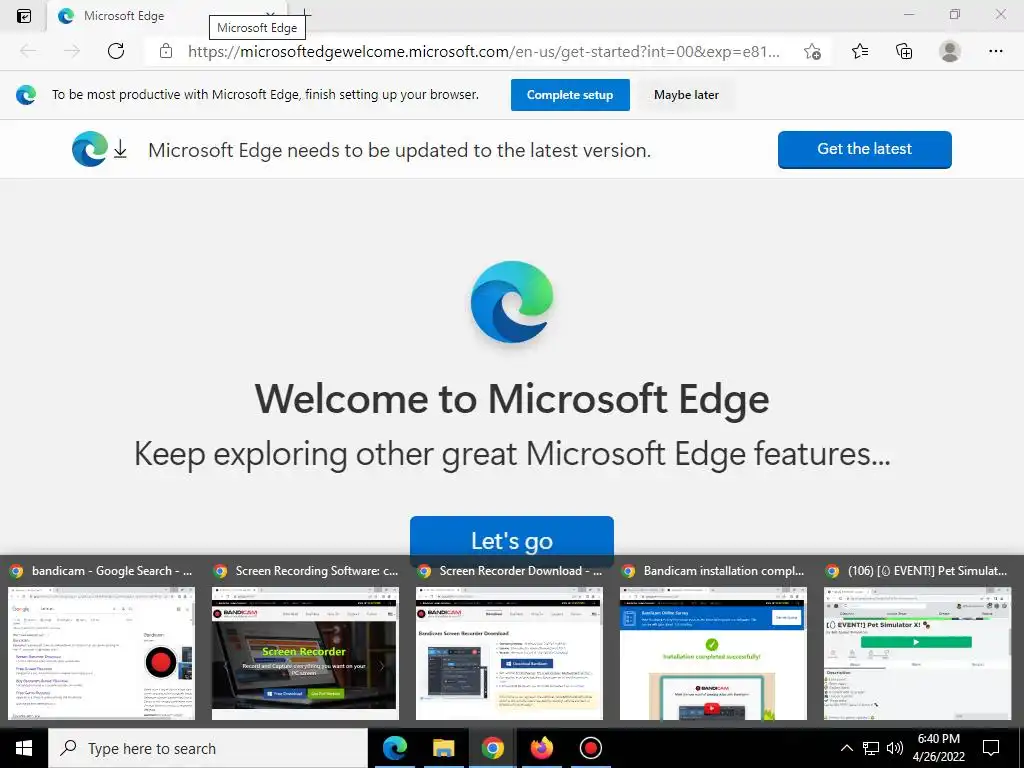Open the notification center icon
Screen dimensions: 1024x768
(x=991, y=748)
